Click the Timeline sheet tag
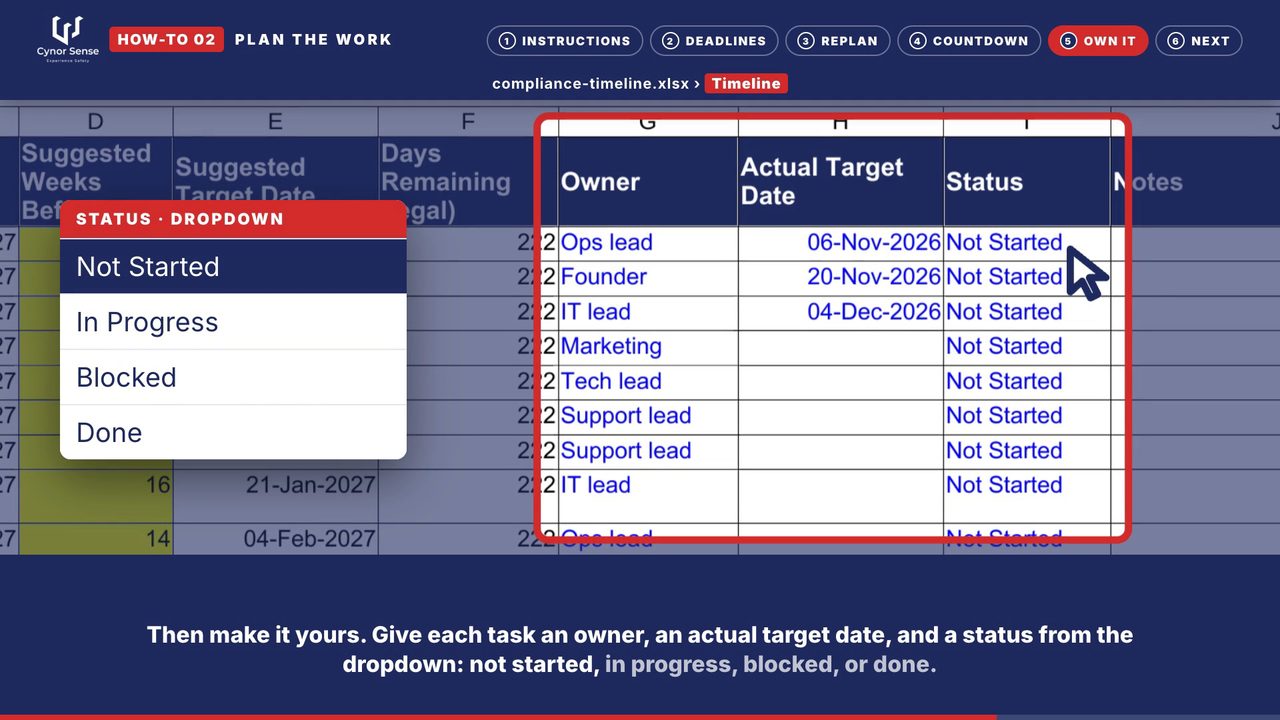The height and width of the screenshot is (720, 1280). [746, 84]
